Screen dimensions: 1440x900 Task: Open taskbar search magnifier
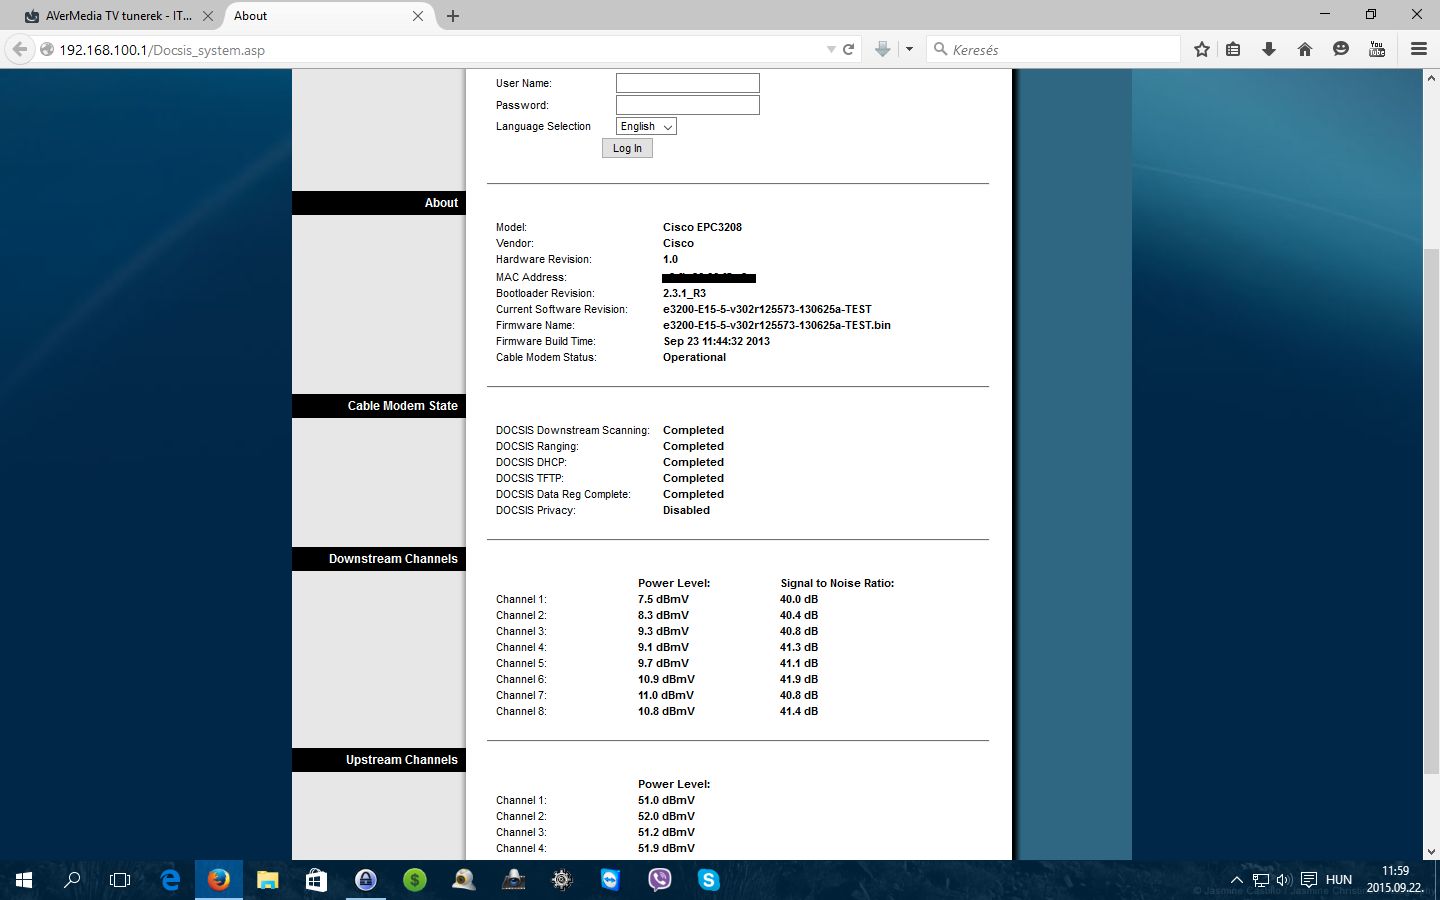(72, 880)
